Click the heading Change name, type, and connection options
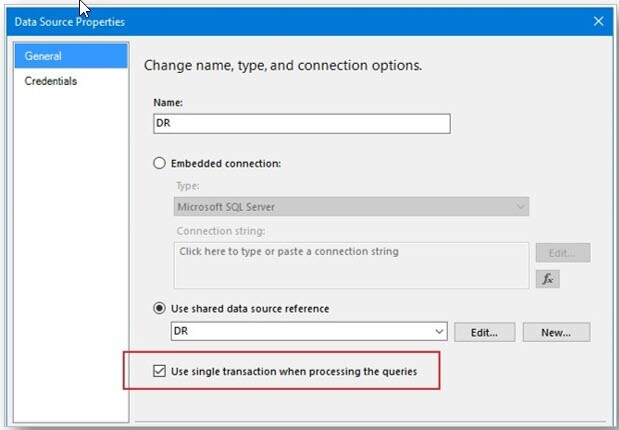Viewport: 619px width, 430px height. click(x=283, y=65)
